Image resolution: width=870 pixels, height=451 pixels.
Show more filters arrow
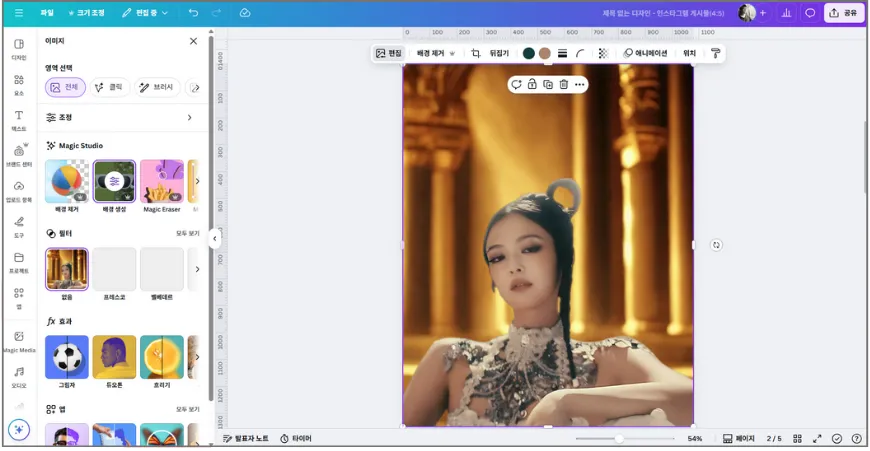coord(197,269)
